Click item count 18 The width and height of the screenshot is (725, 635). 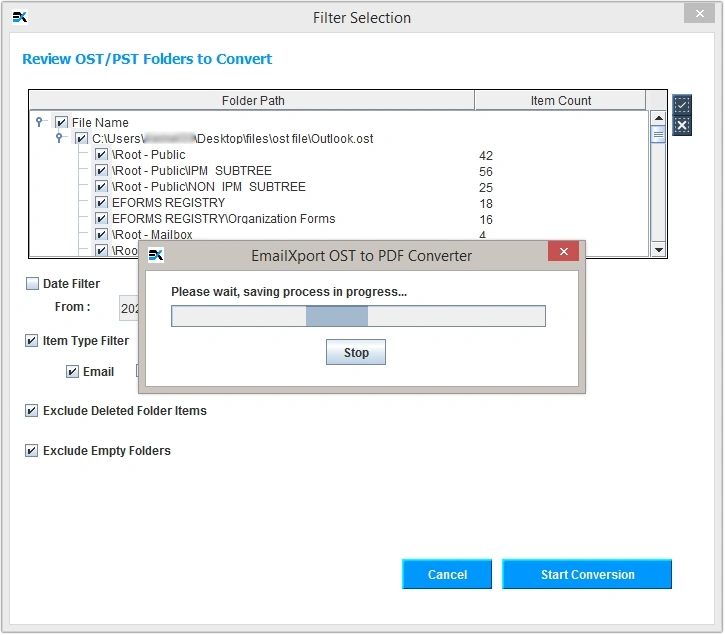pyautogui.click(x=485, y=203)
